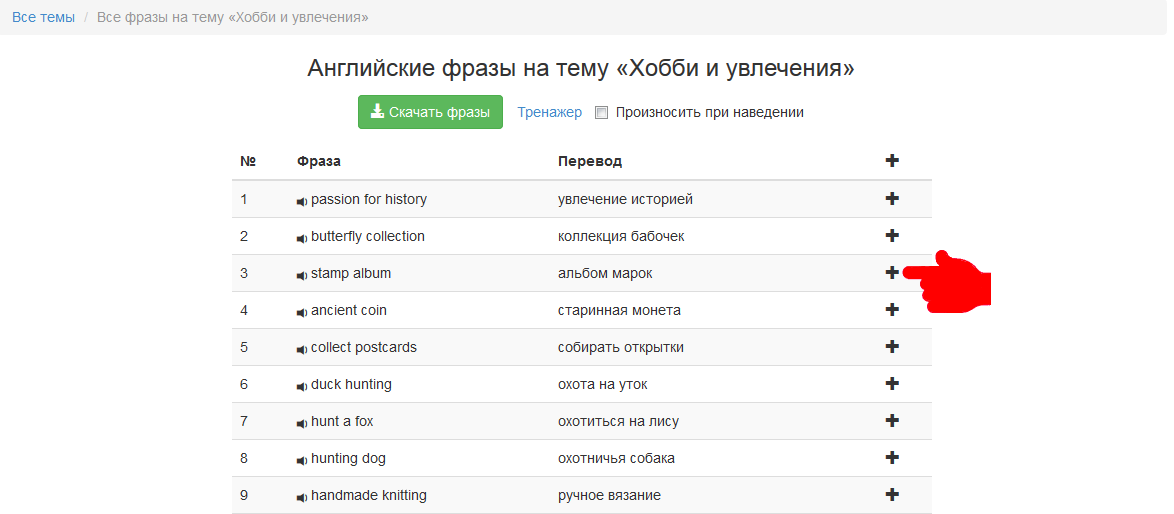Click the phrase 'hunt a fox'
The width and height of the screenshot is (1174, 514).
tap(342, 421)
